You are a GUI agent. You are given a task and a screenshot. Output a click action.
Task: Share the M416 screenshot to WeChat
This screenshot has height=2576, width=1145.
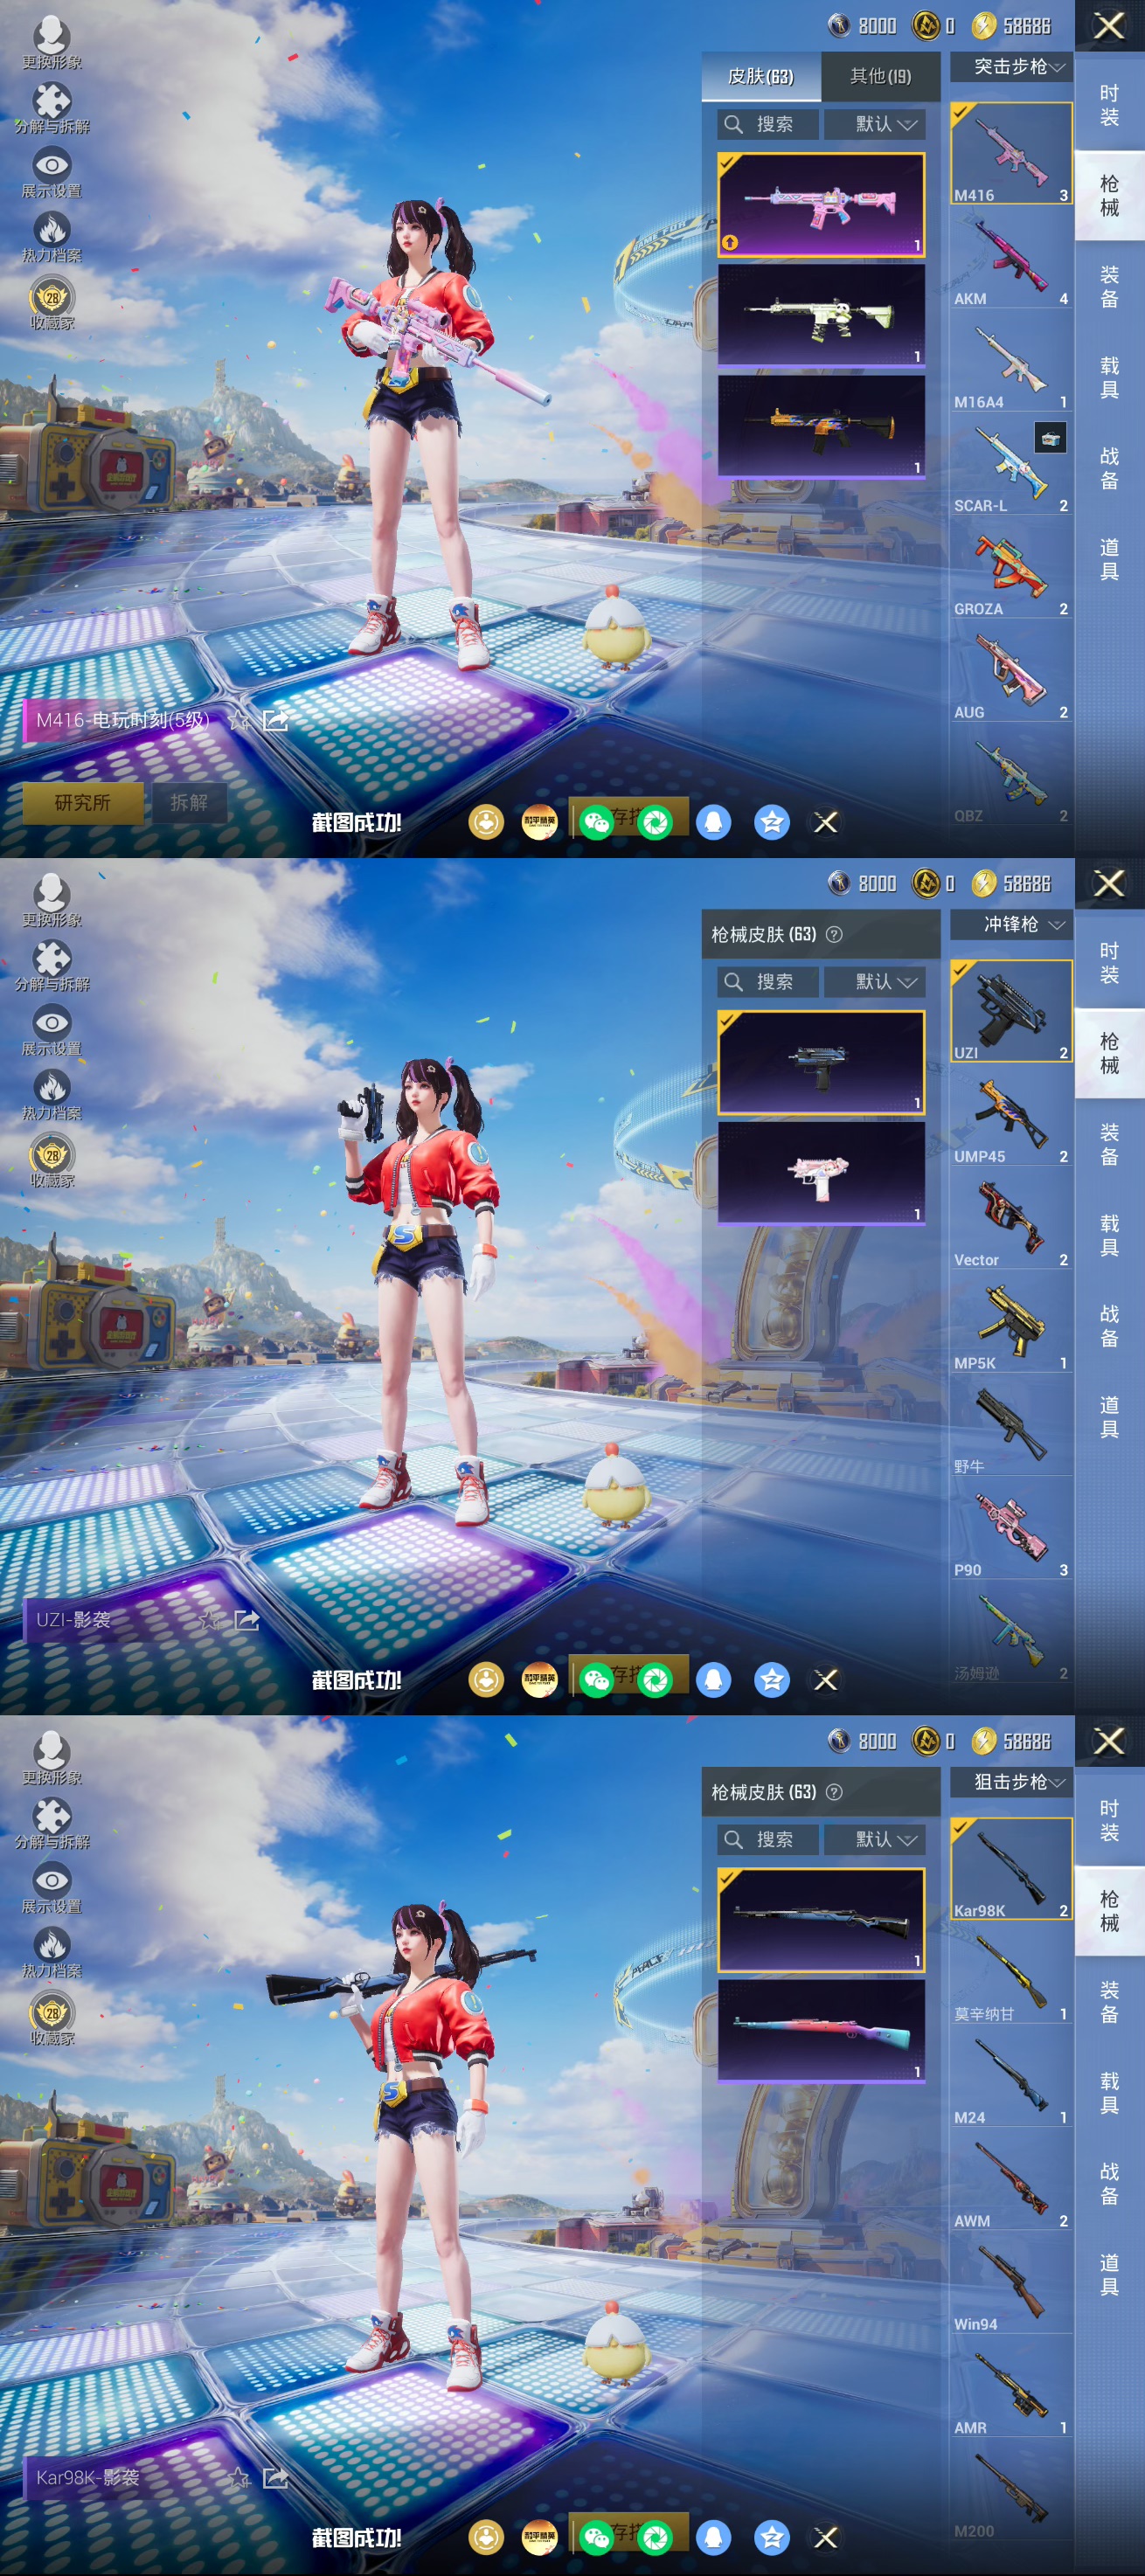597,822
